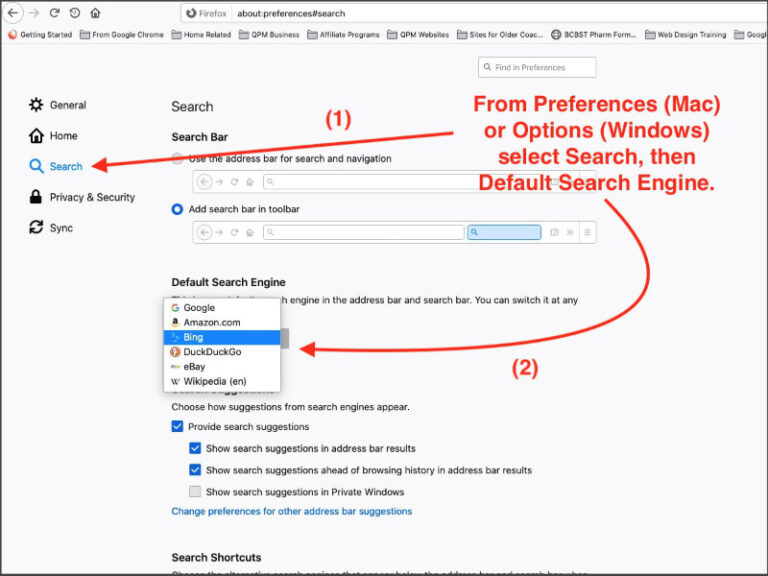
Task: Click the padlock icon for Privacy & Security
Action: [x=36, y=197]
